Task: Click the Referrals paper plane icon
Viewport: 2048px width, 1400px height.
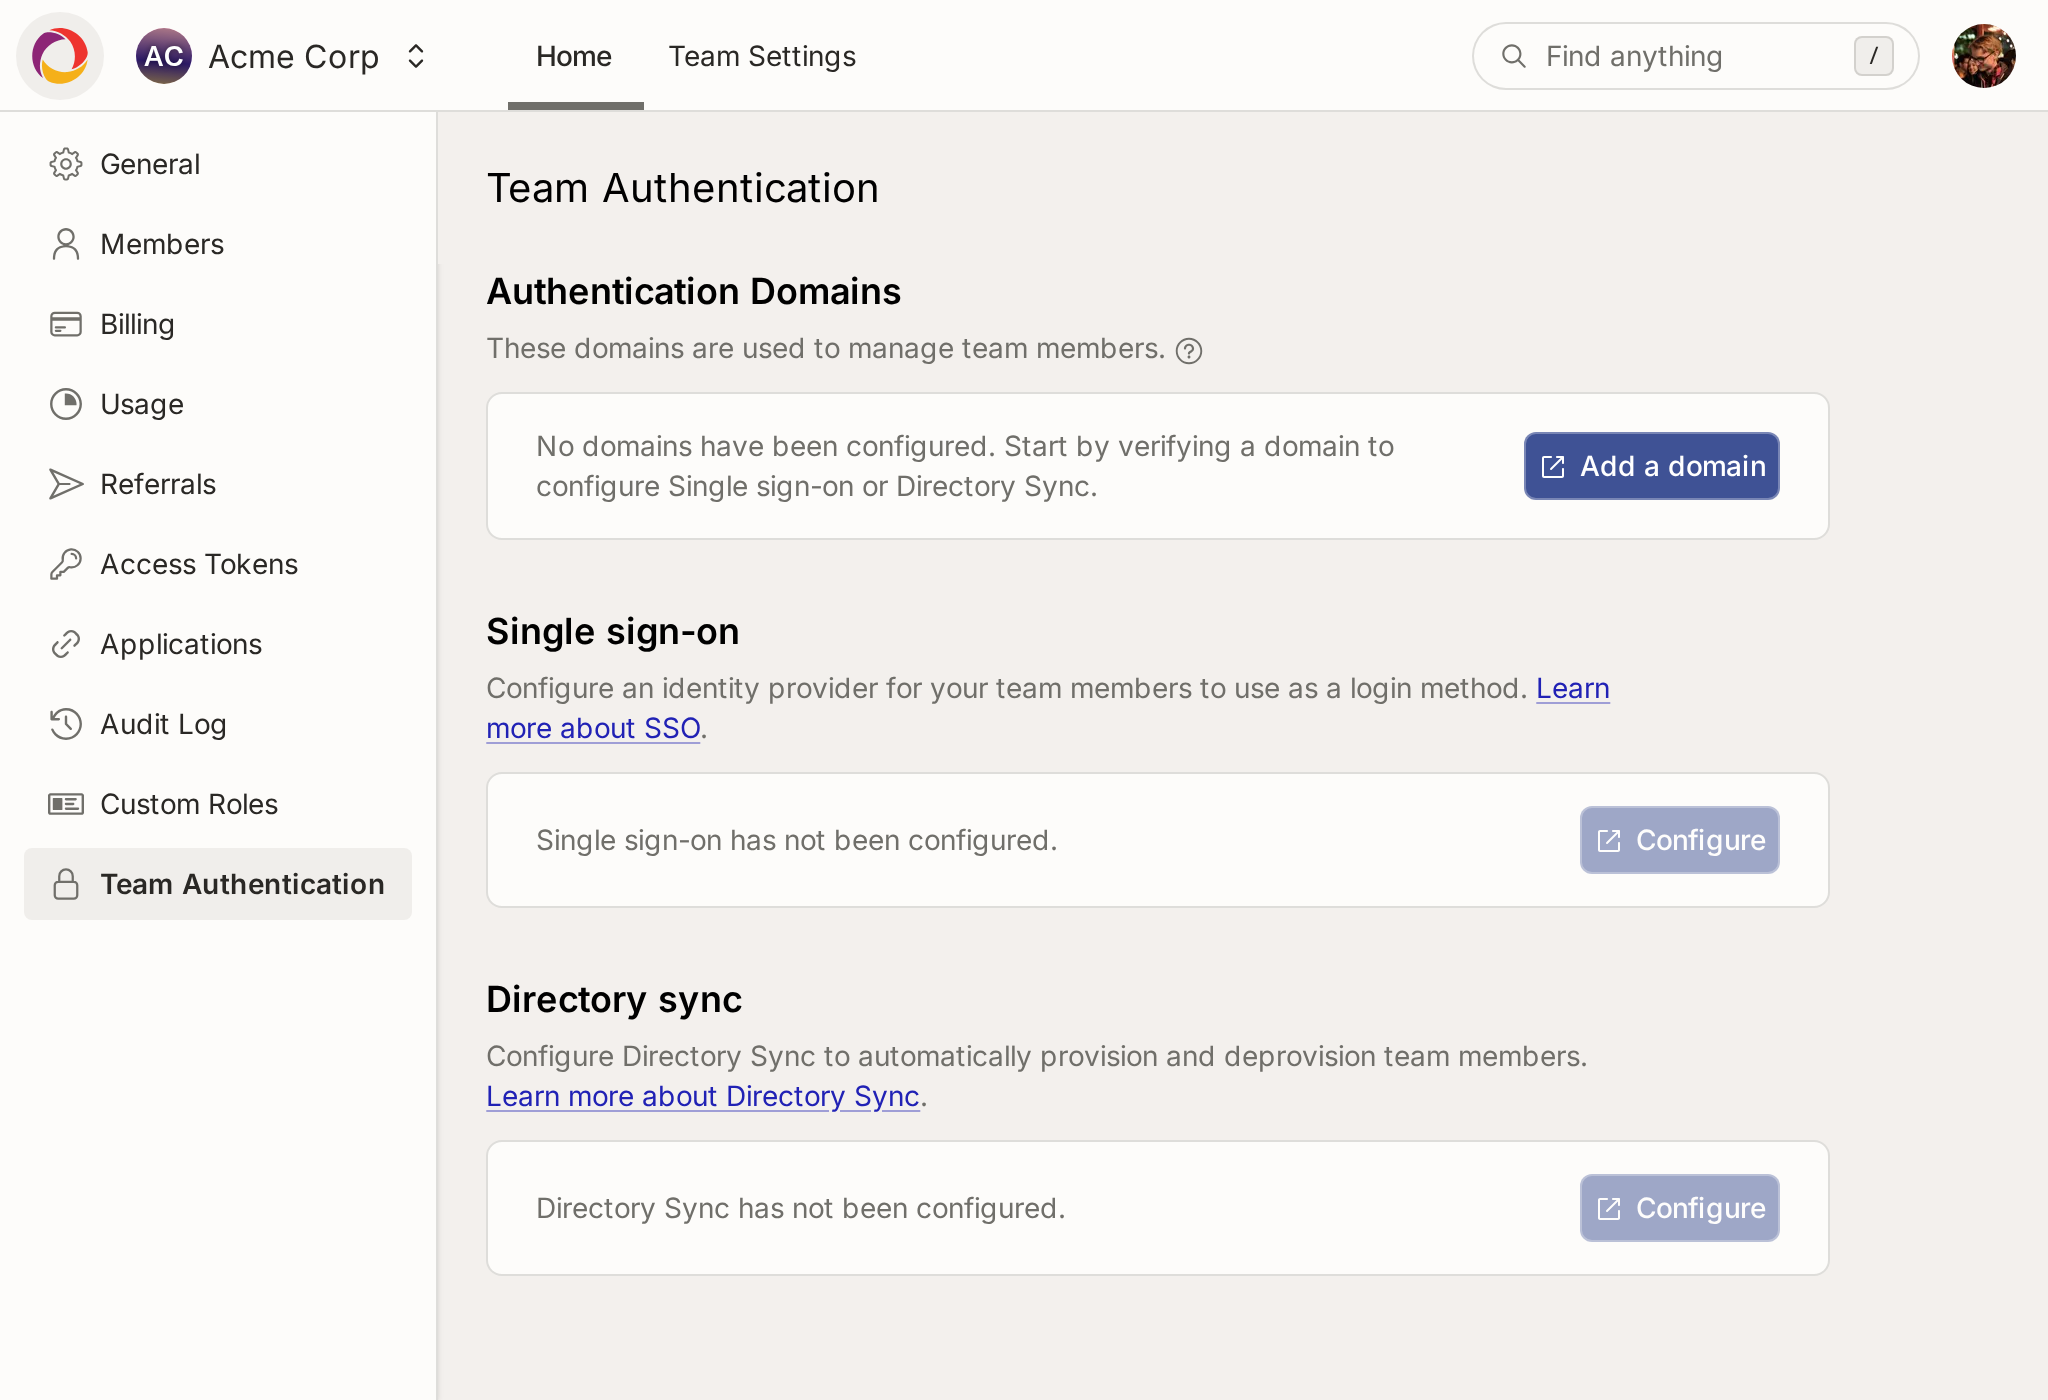Action: click(66, 484)
